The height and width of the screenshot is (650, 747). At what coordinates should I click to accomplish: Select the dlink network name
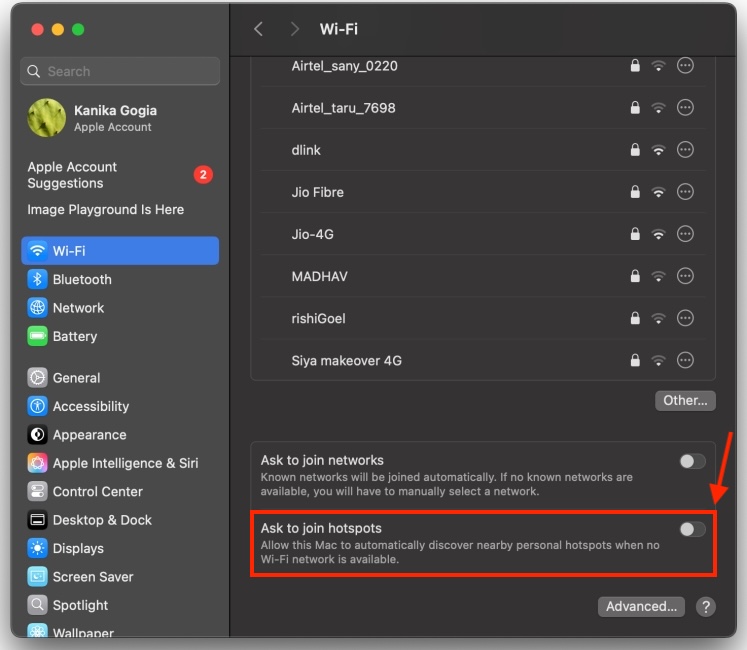(x=306, y=150)
